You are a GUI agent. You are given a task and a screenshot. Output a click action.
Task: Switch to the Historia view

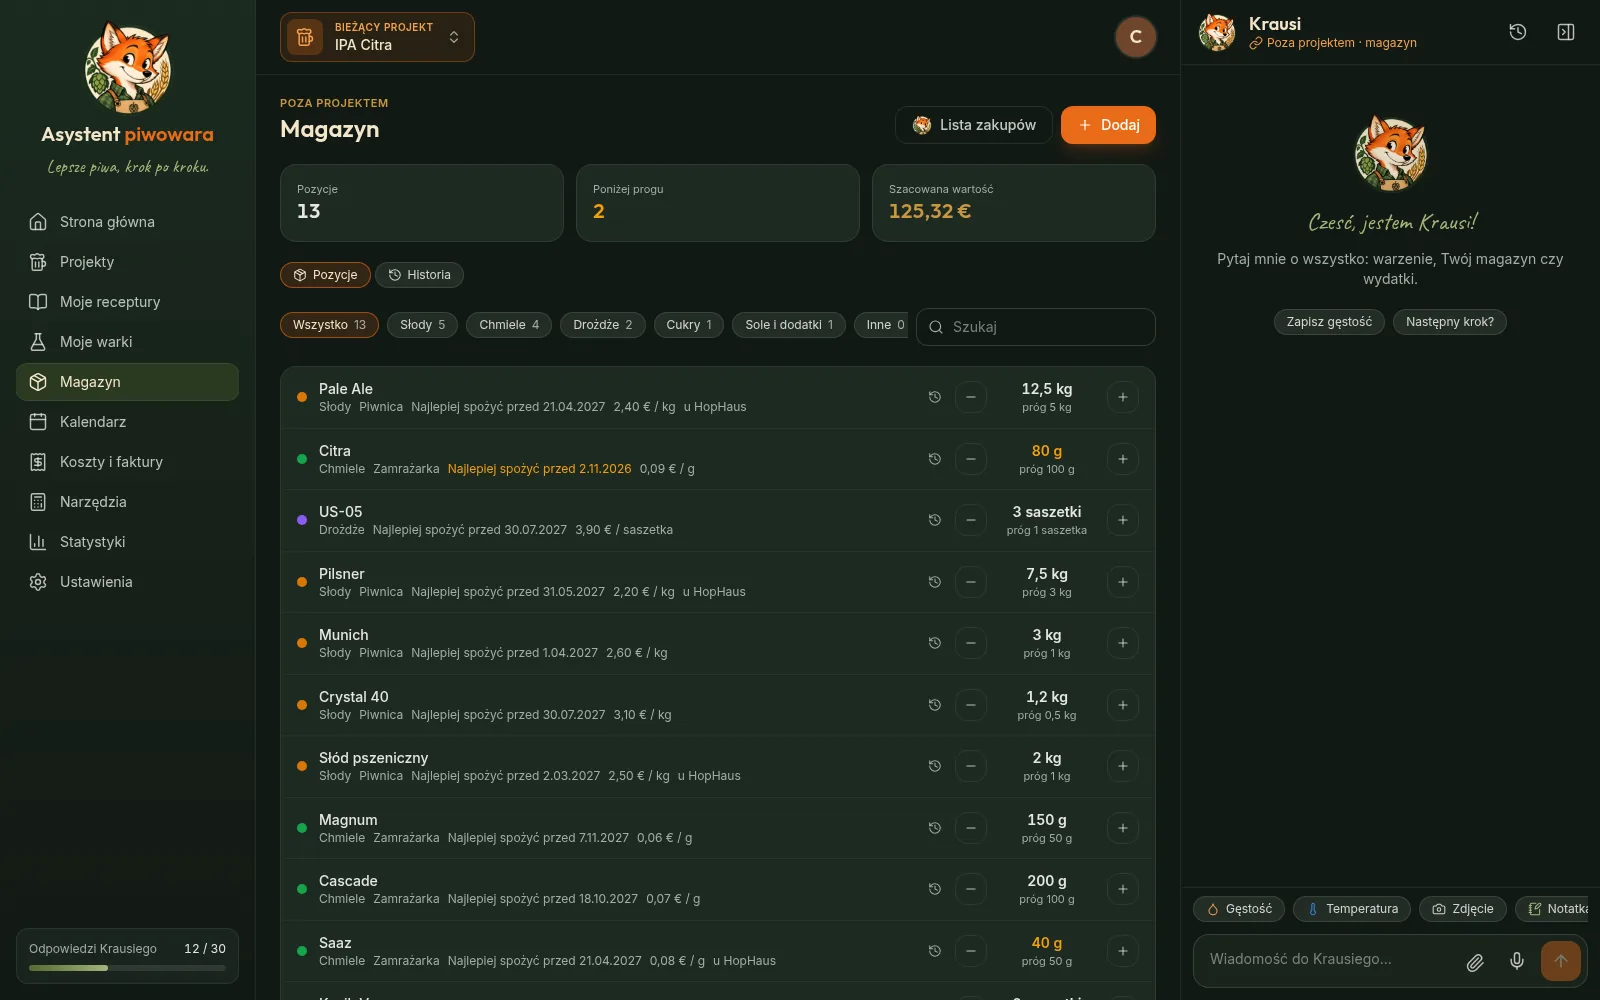coord(419,275)
